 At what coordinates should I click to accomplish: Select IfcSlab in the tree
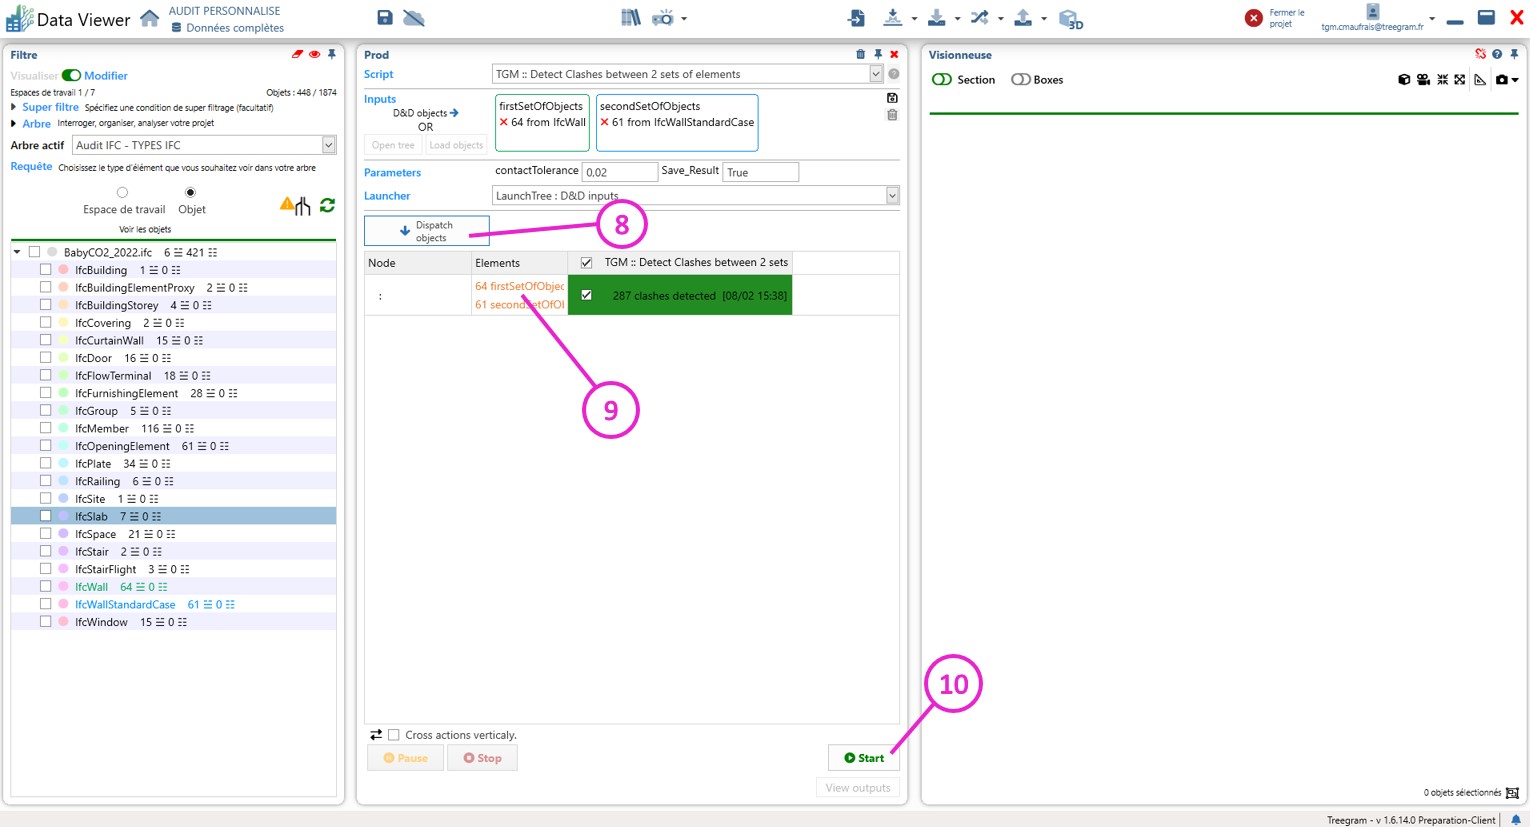point(91,517)
